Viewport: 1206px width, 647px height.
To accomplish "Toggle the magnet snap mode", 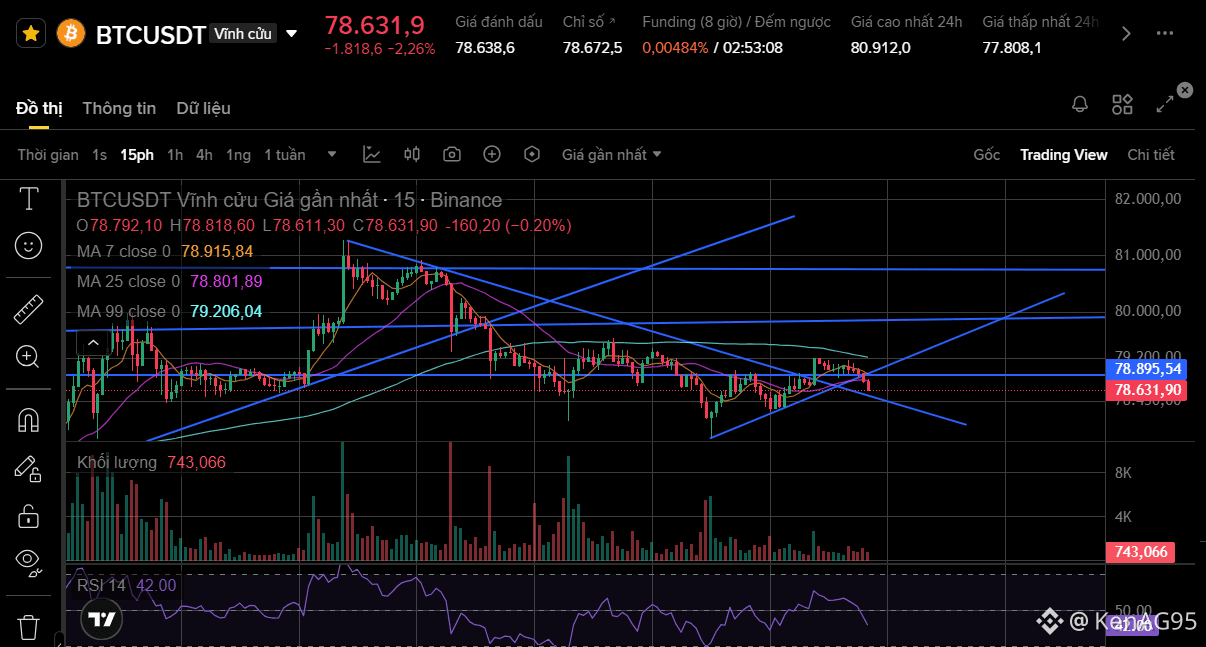I will pos(29,421).
